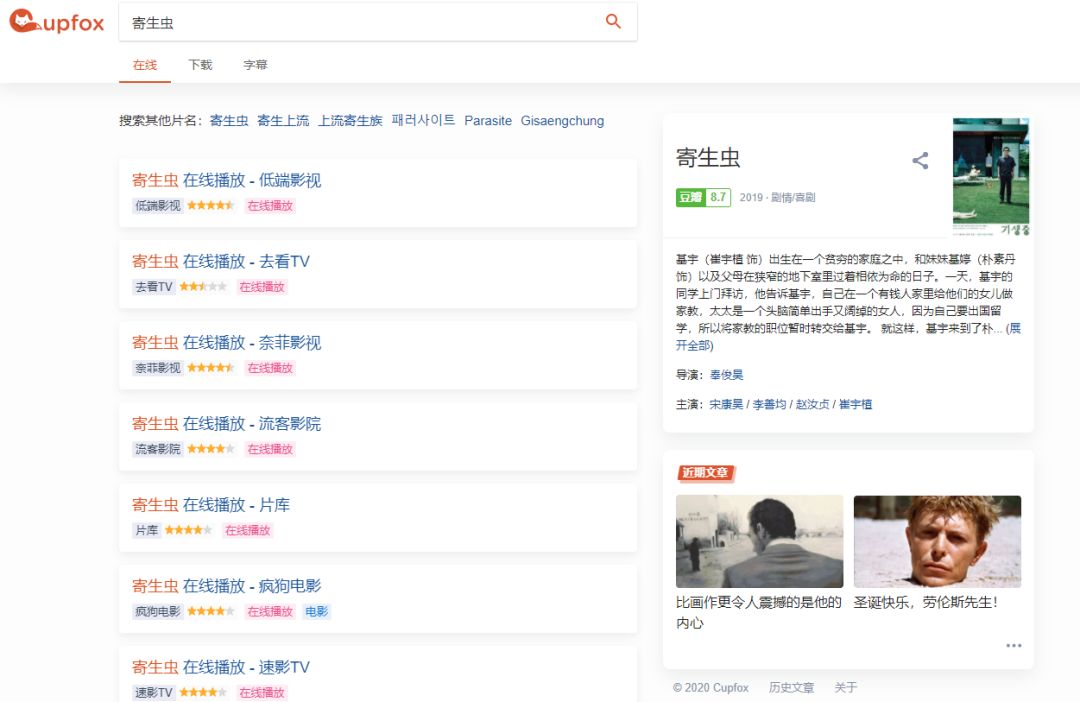This screenshot has height=702, width=1080.
Task: Click the share icon beside 寄生虫 title
Action: (x=920, y=161)
